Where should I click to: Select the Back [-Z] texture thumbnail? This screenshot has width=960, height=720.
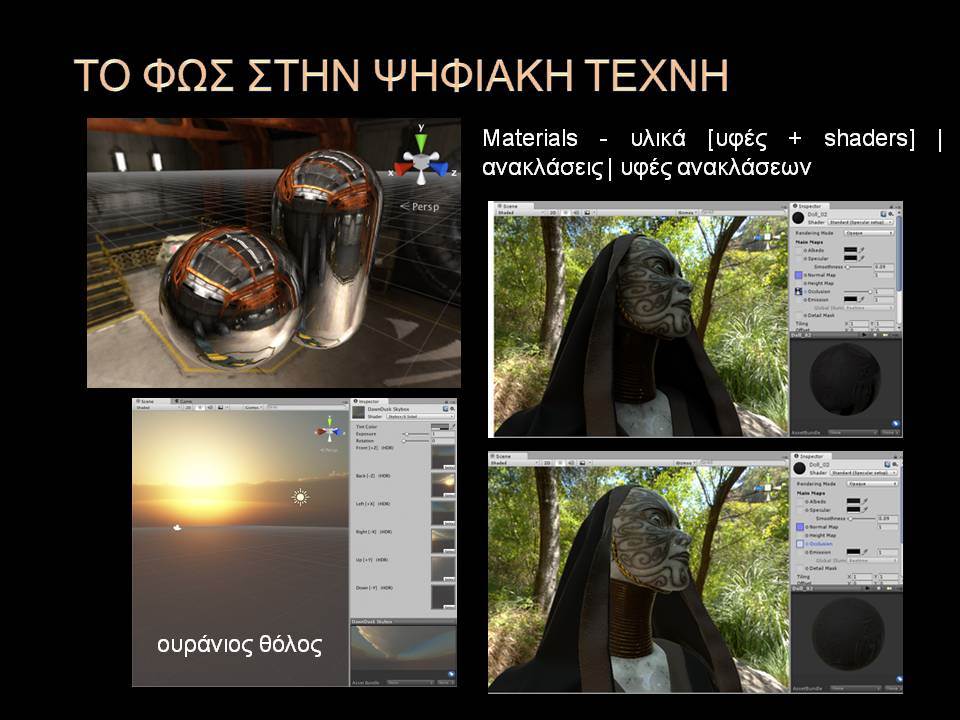443,486
